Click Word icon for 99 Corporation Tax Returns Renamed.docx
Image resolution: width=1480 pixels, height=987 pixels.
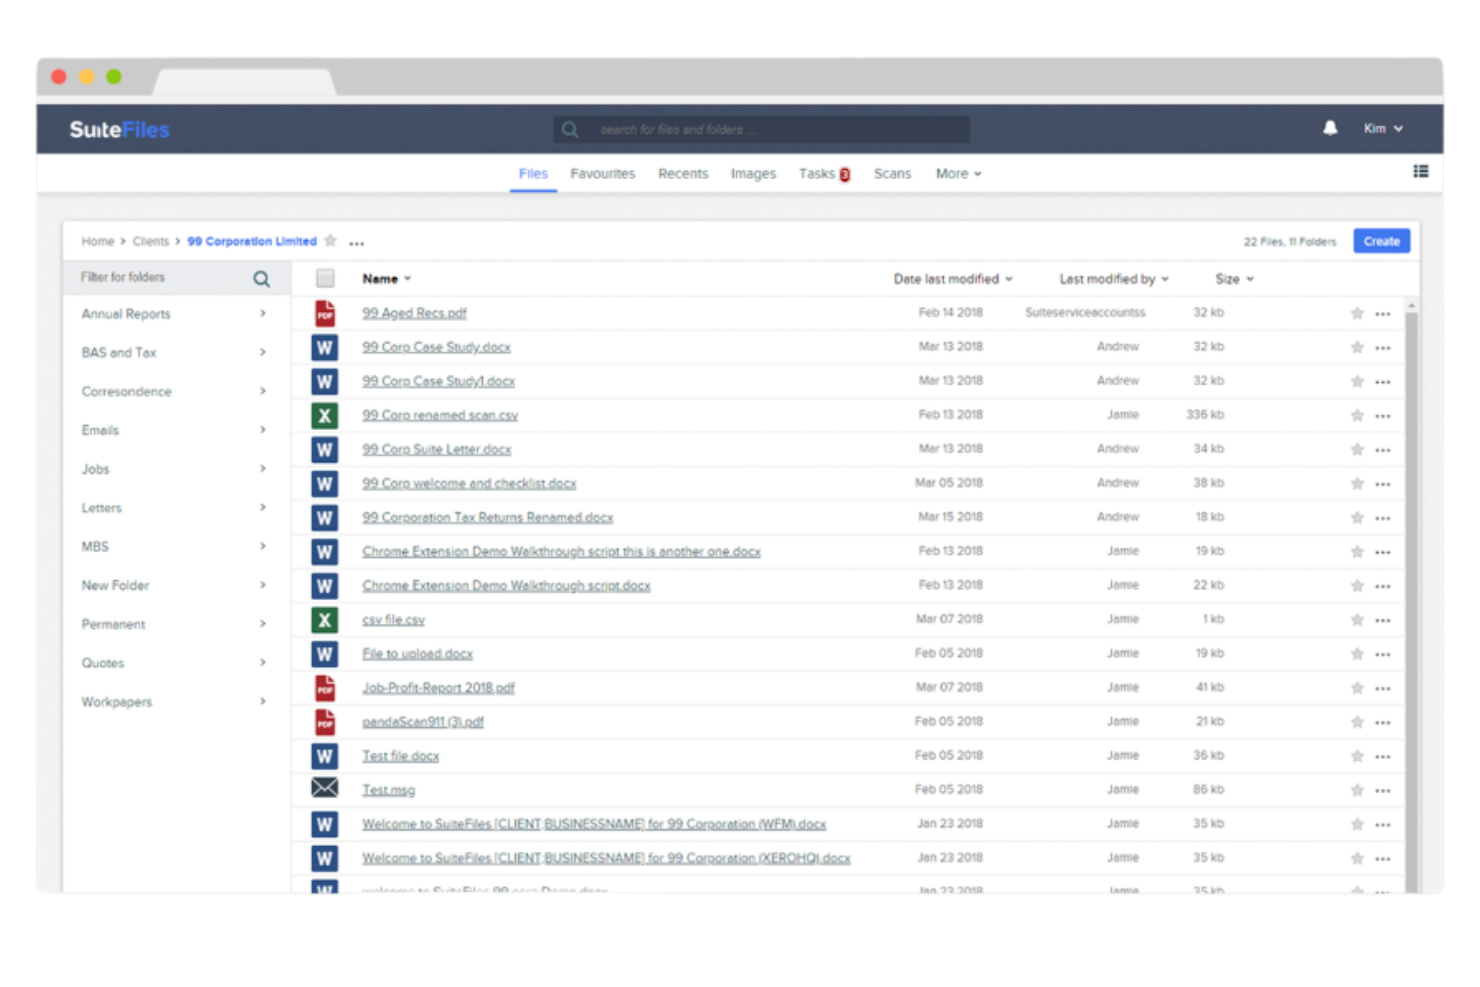(324, 517)
